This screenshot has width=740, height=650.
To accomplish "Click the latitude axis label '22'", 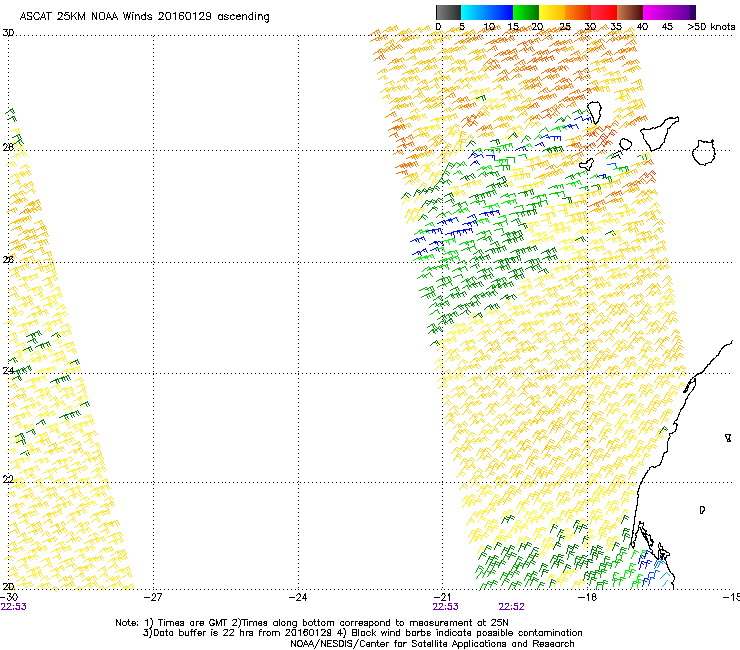I will [x=8, y=479].
